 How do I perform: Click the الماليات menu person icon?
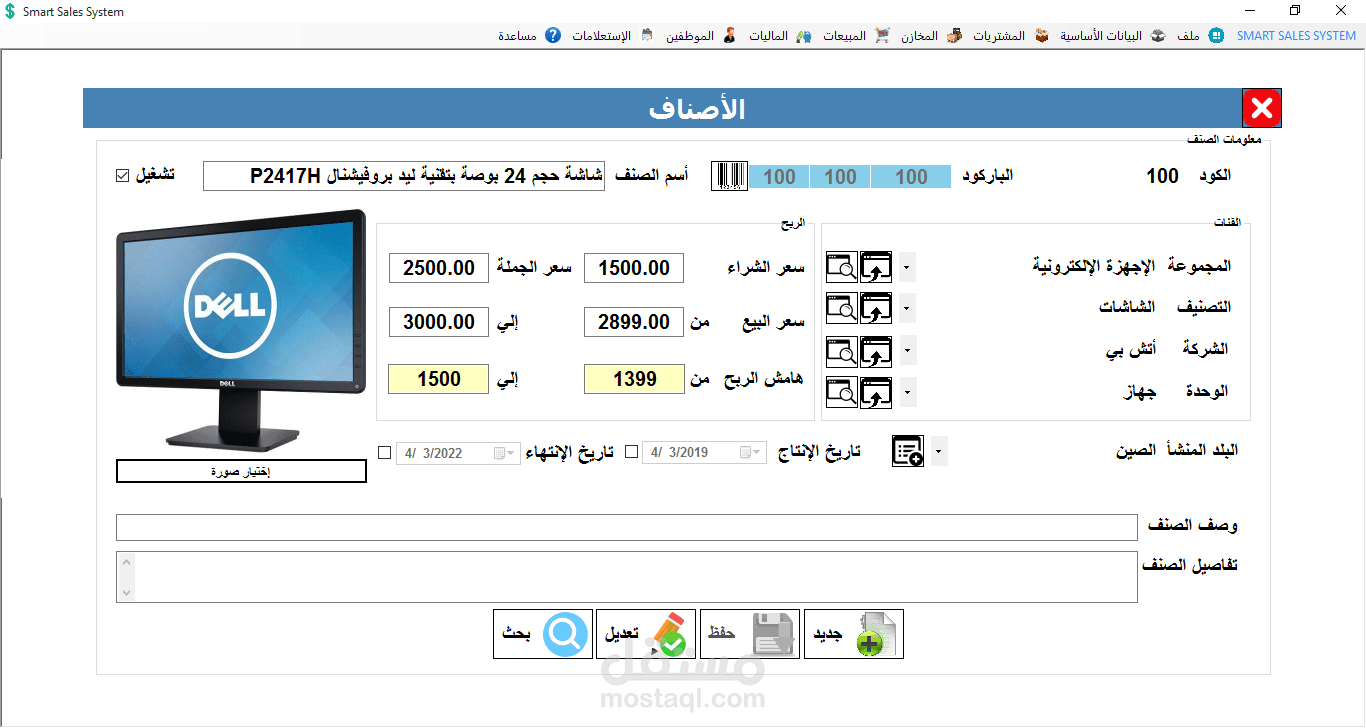tap(729, 36)
